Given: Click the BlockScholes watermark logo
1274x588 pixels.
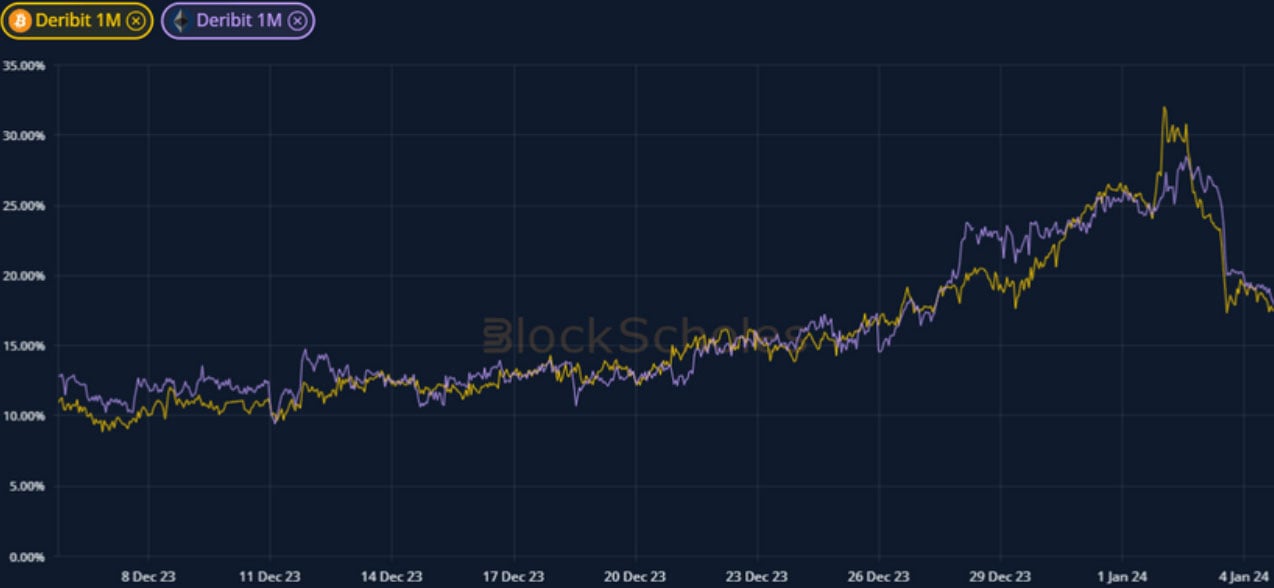Looking at the screenshot, I should pos(640,336).
